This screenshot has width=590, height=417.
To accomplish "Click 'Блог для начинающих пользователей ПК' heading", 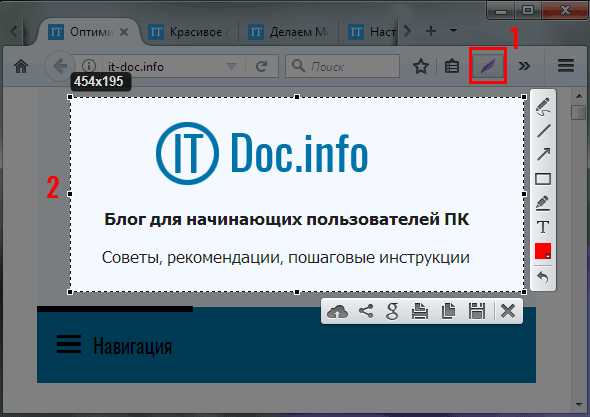I will (287, 219).
